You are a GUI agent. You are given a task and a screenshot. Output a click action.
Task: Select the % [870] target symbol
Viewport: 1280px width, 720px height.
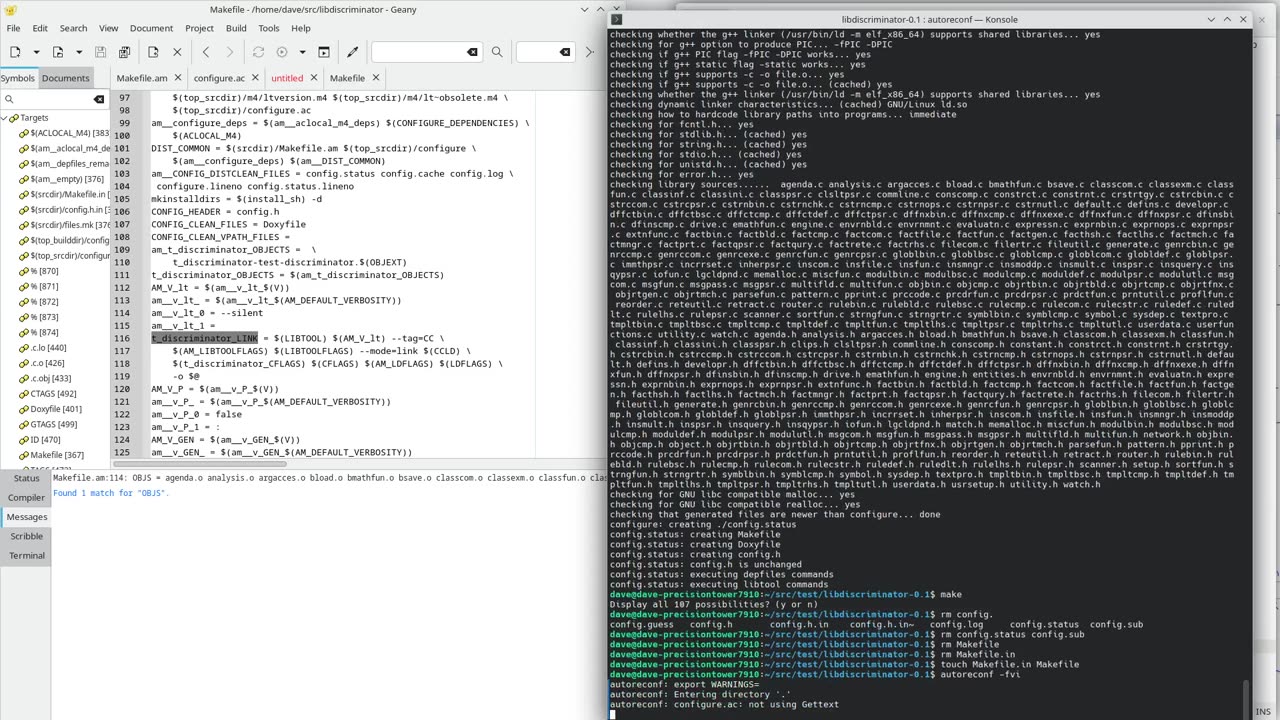(45, 271)
